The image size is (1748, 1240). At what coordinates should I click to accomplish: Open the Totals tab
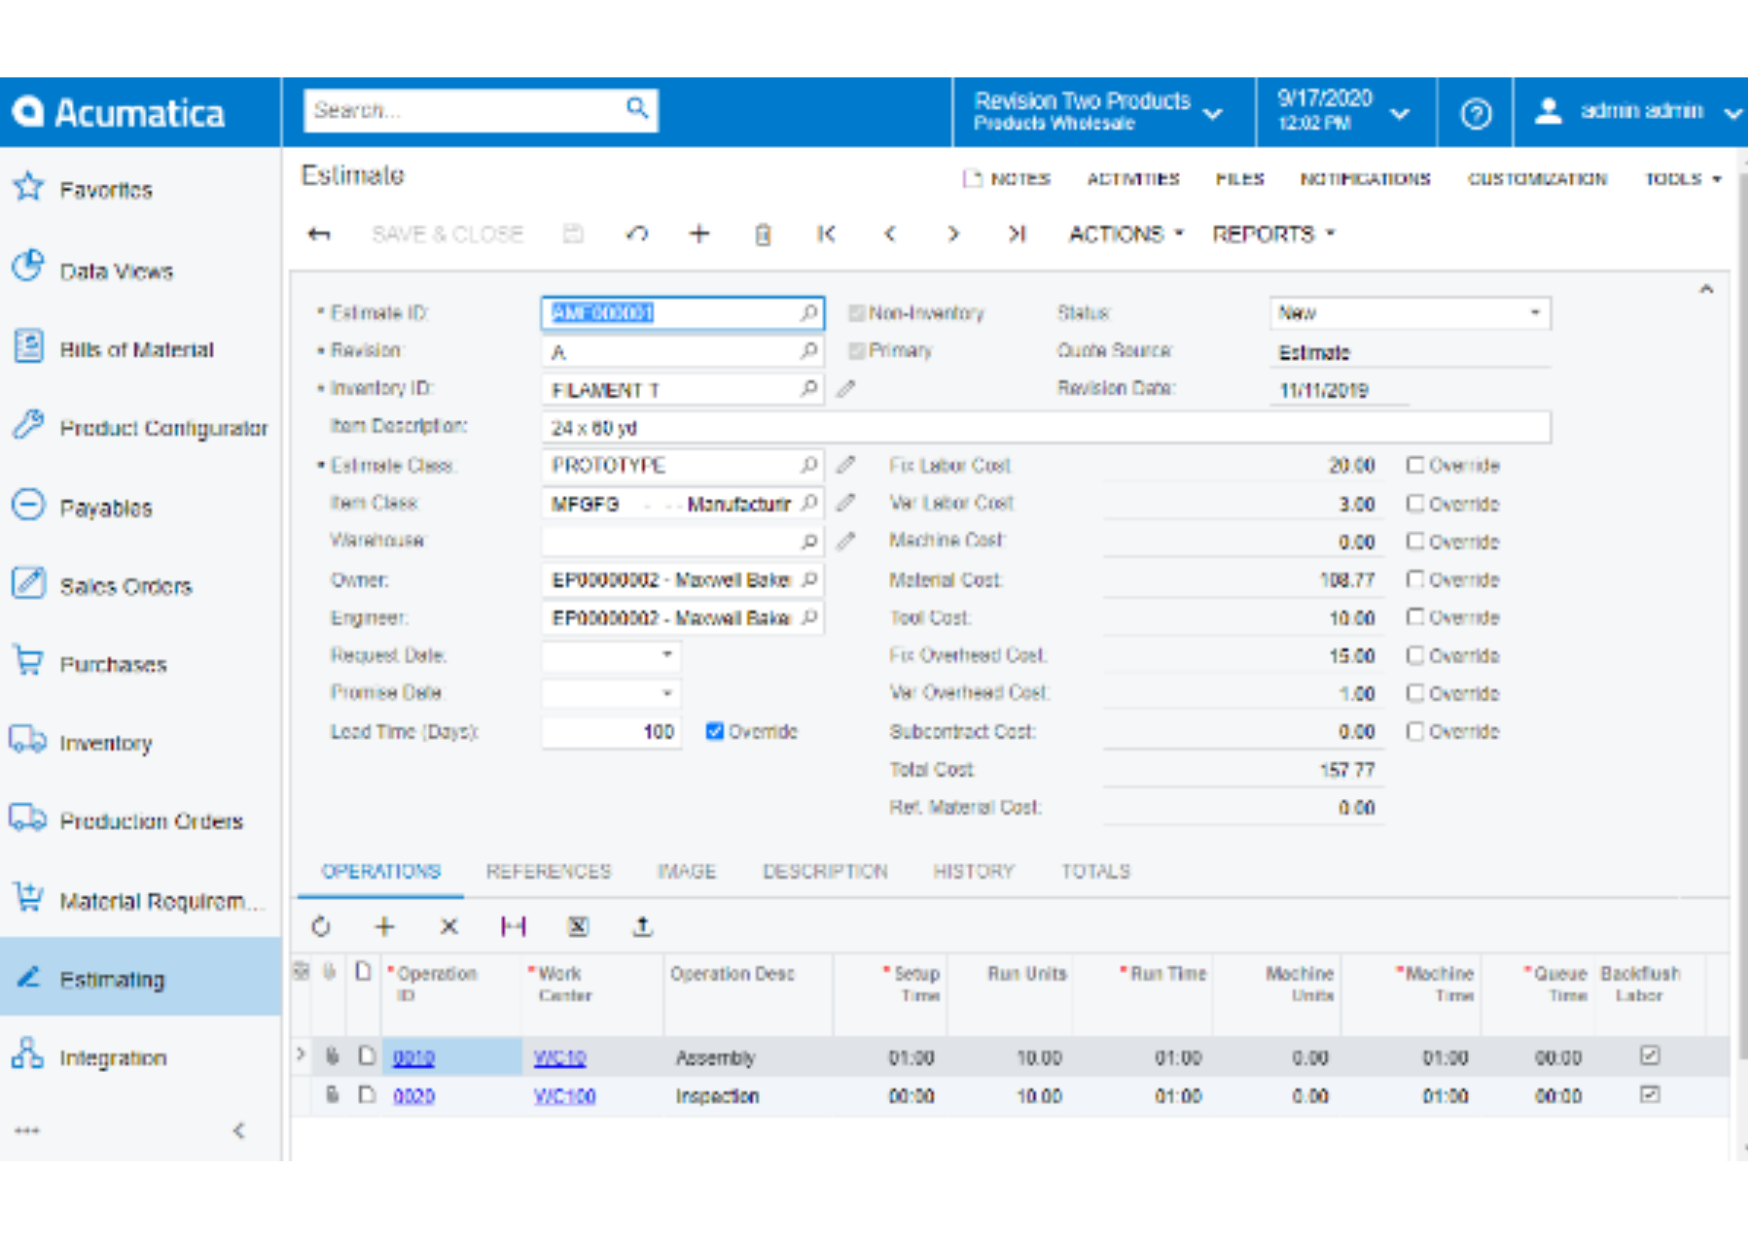coord(1095,871)
